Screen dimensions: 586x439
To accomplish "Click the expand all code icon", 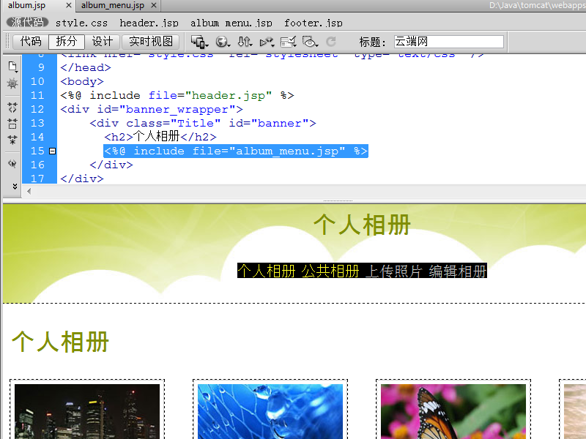I will (12, 139).
